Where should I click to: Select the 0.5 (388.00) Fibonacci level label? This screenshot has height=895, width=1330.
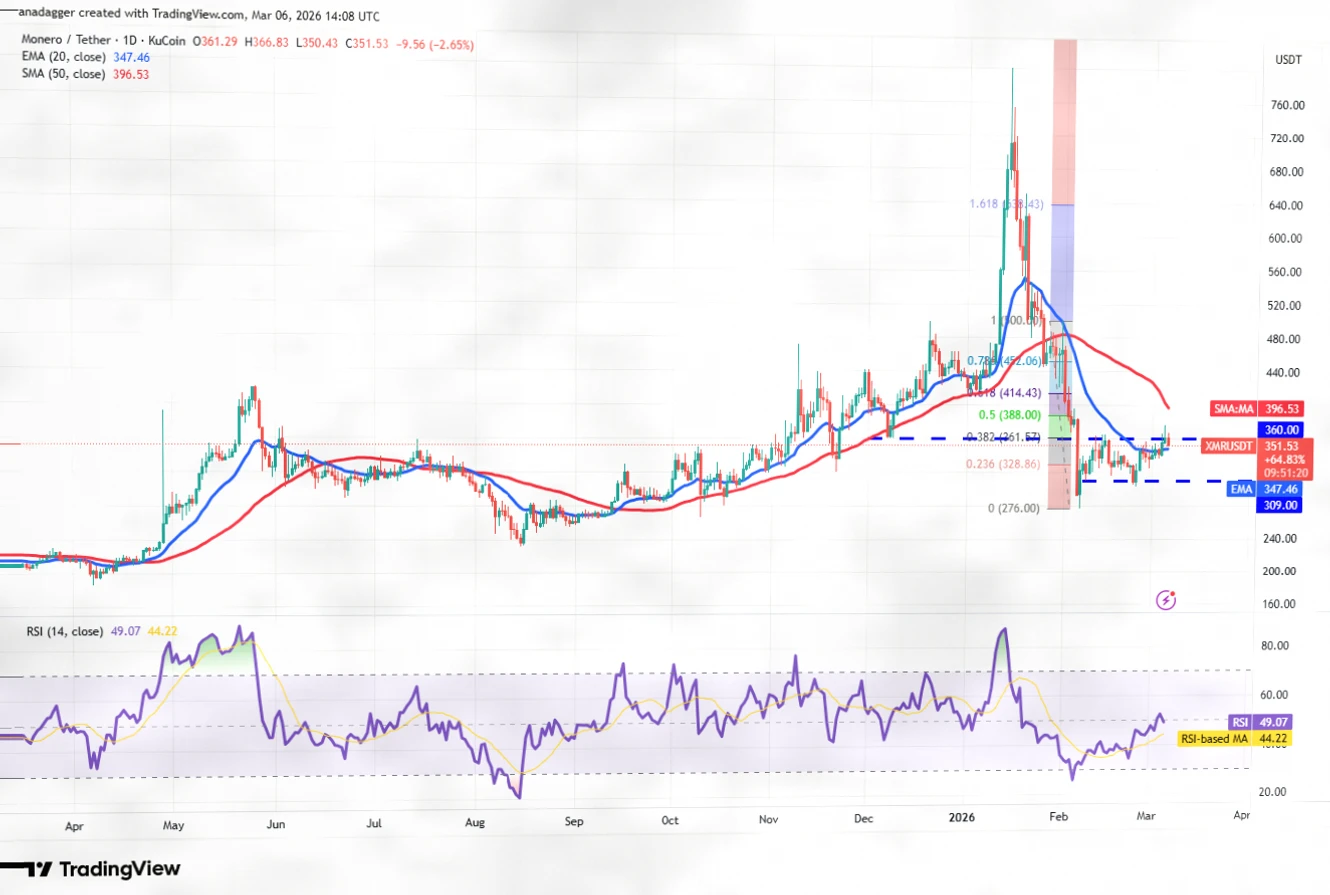click(x=1012, y=414)
